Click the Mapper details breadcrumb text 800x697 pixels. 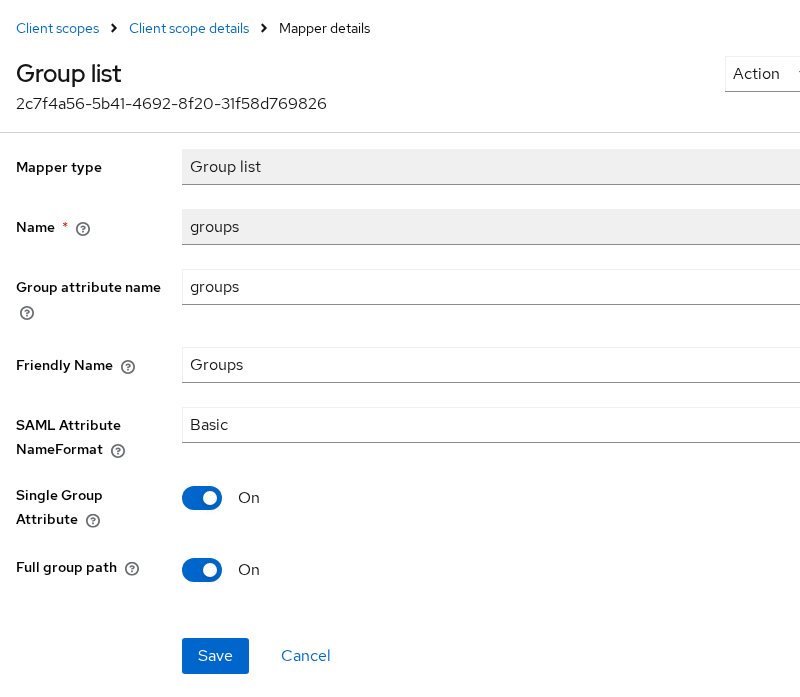pyautogui.click(x=324, y=29)
